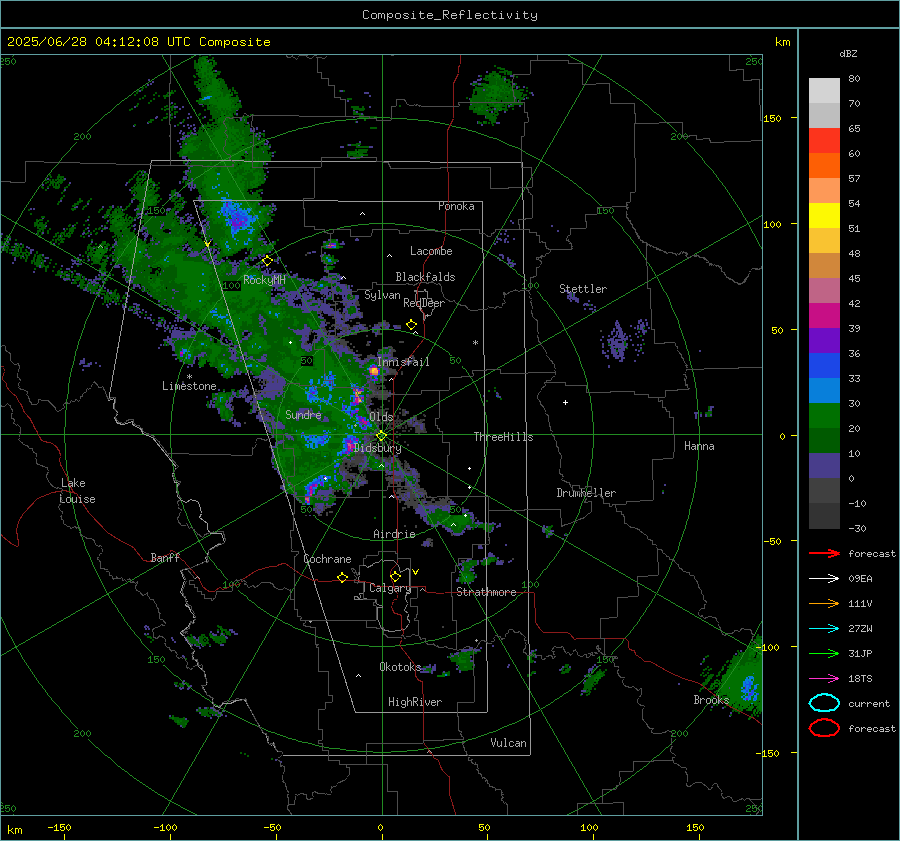Click the green 31JP arrow in legend

coord(824,653)
